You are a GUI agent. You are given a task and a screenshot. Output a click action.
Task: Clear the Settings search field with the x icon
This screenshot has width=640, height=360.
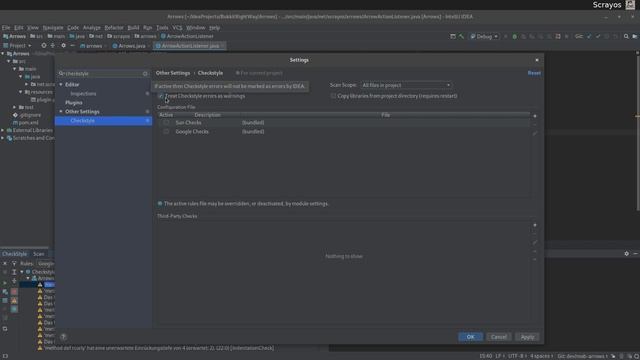pos(145,73)
